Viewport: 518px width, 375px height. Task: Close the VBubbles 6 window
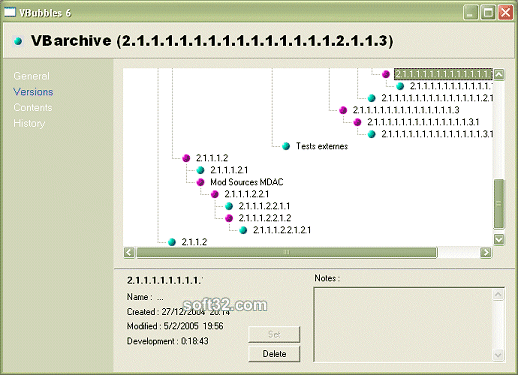tap(506, 13)
